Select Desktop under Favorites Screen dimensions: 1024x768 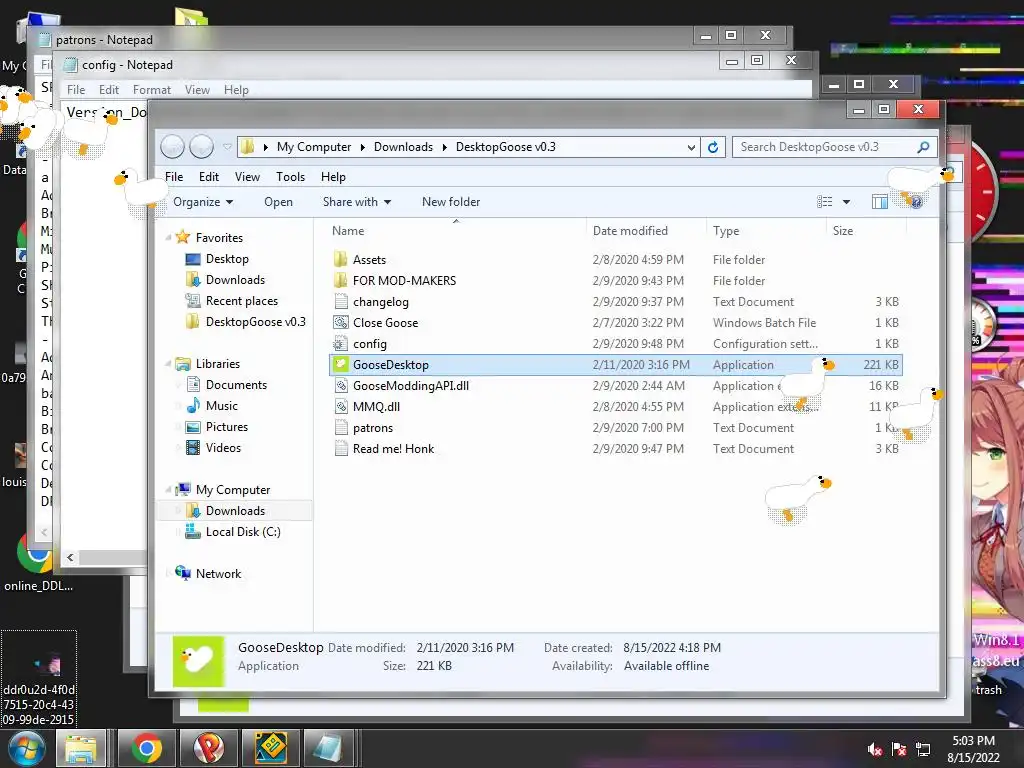(227, 259)
